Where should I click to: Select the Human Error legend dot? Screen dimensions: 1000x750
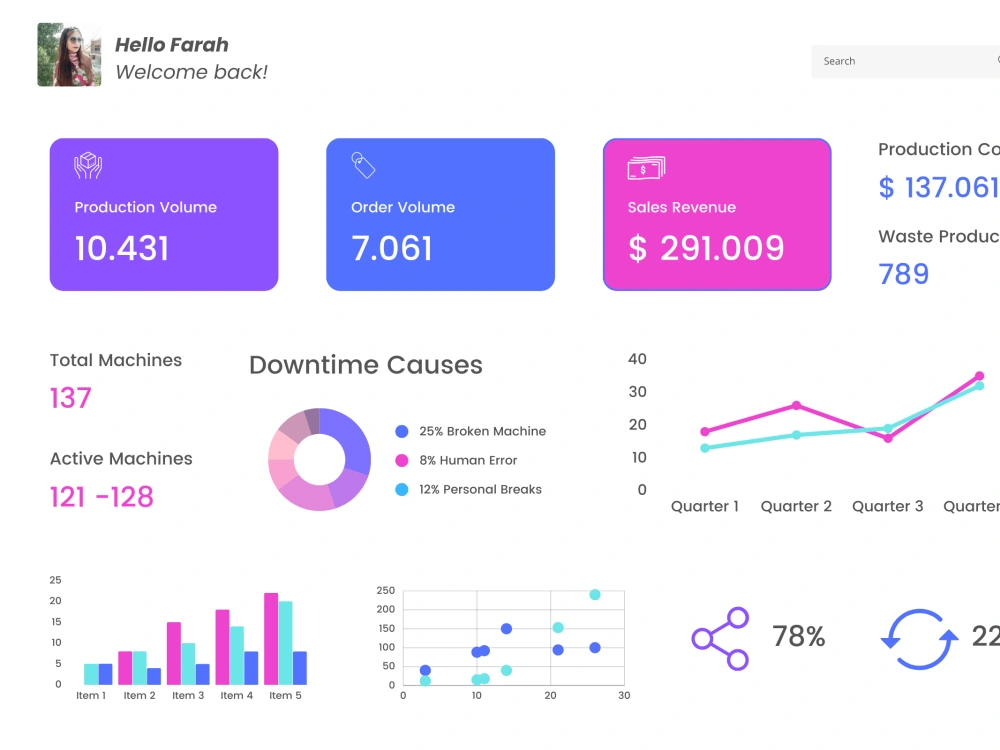coord(402,460)
